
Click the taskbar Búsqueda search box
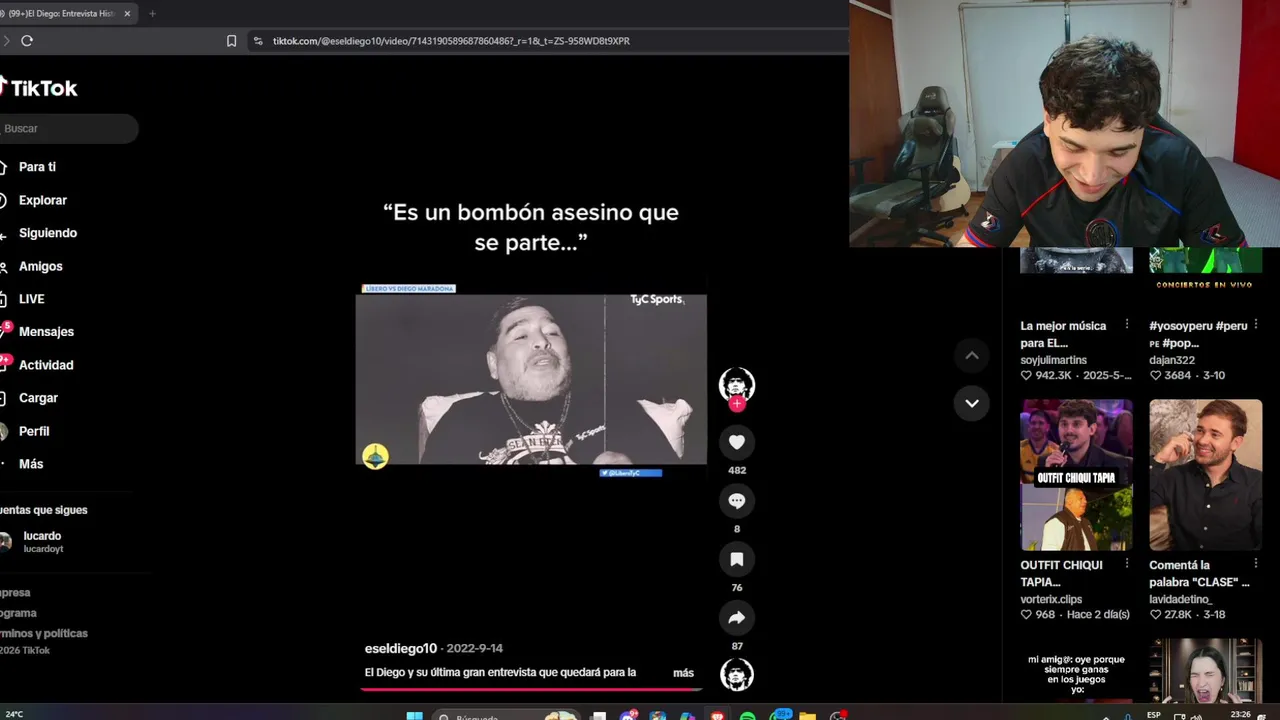point(505,716)
